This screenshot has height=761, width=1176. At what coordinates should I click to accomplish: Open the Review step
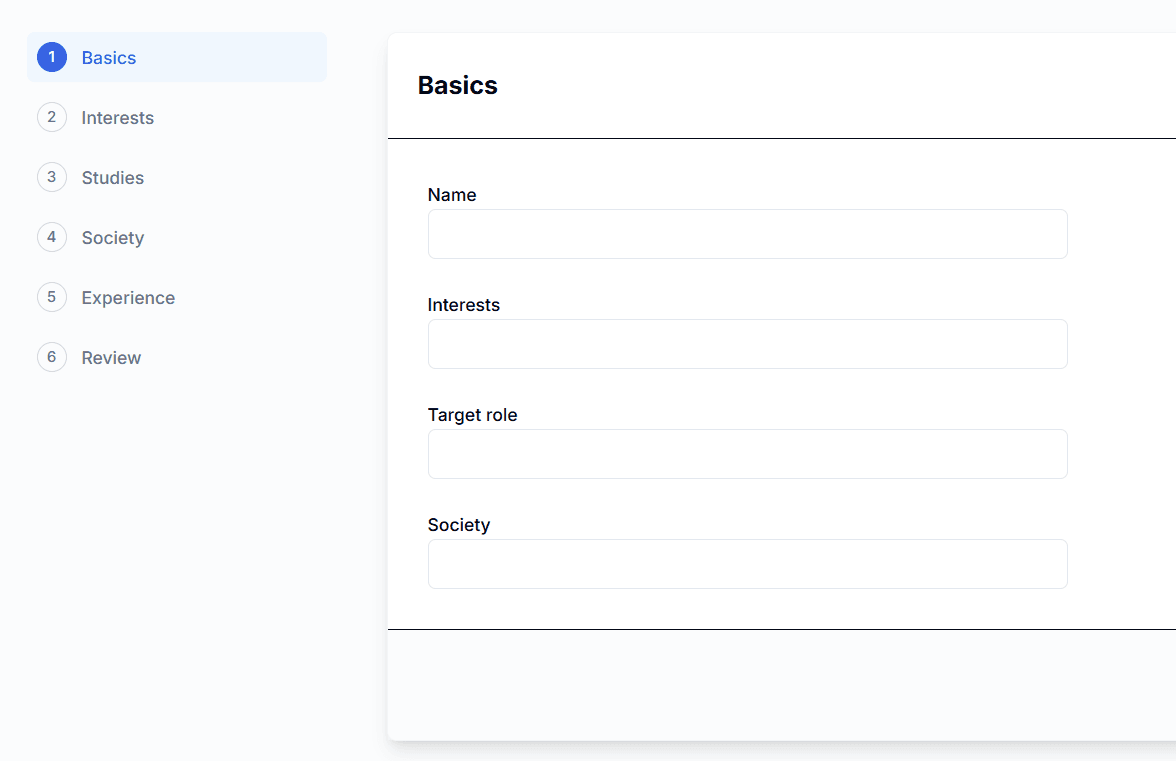coord(111,358)
